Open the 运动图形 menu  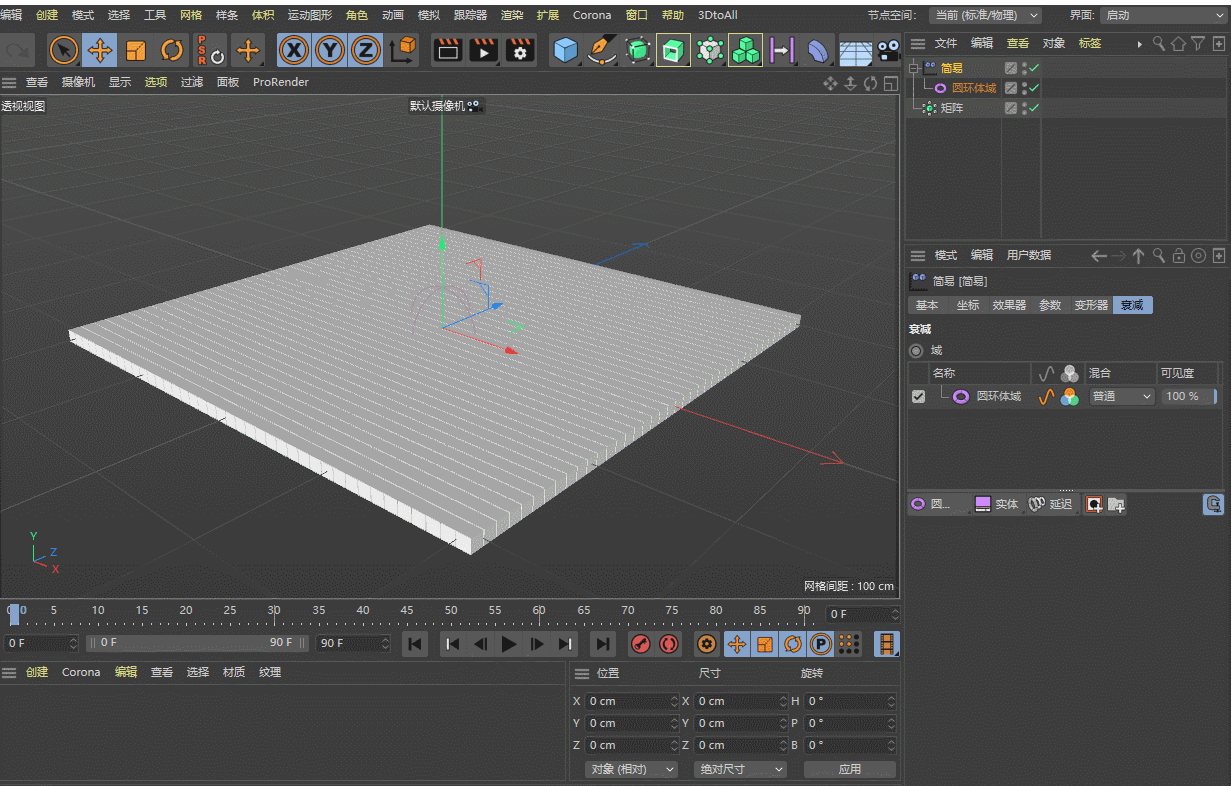tap(310, 15)
